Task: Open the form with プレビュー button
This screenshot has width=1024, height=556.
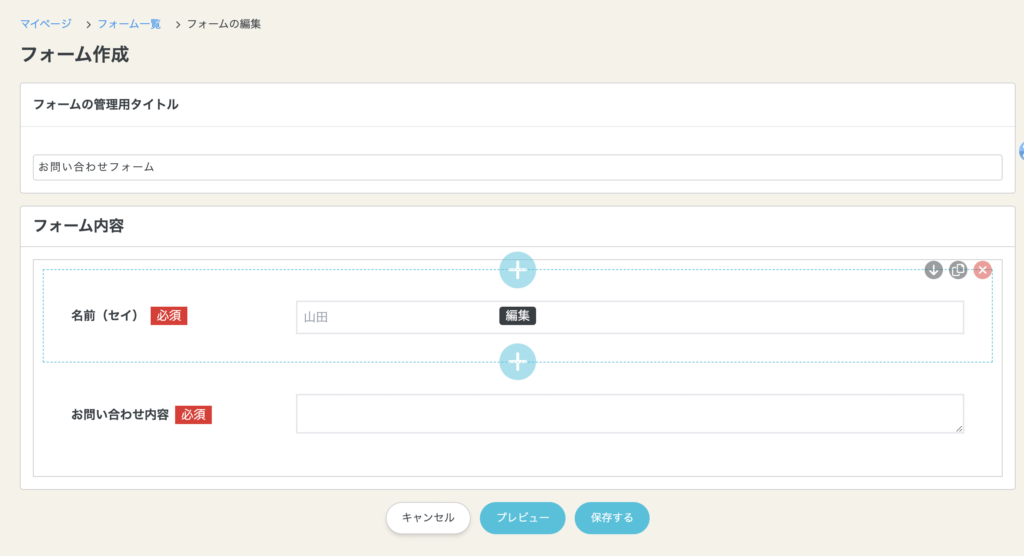Action: (522, 518)
